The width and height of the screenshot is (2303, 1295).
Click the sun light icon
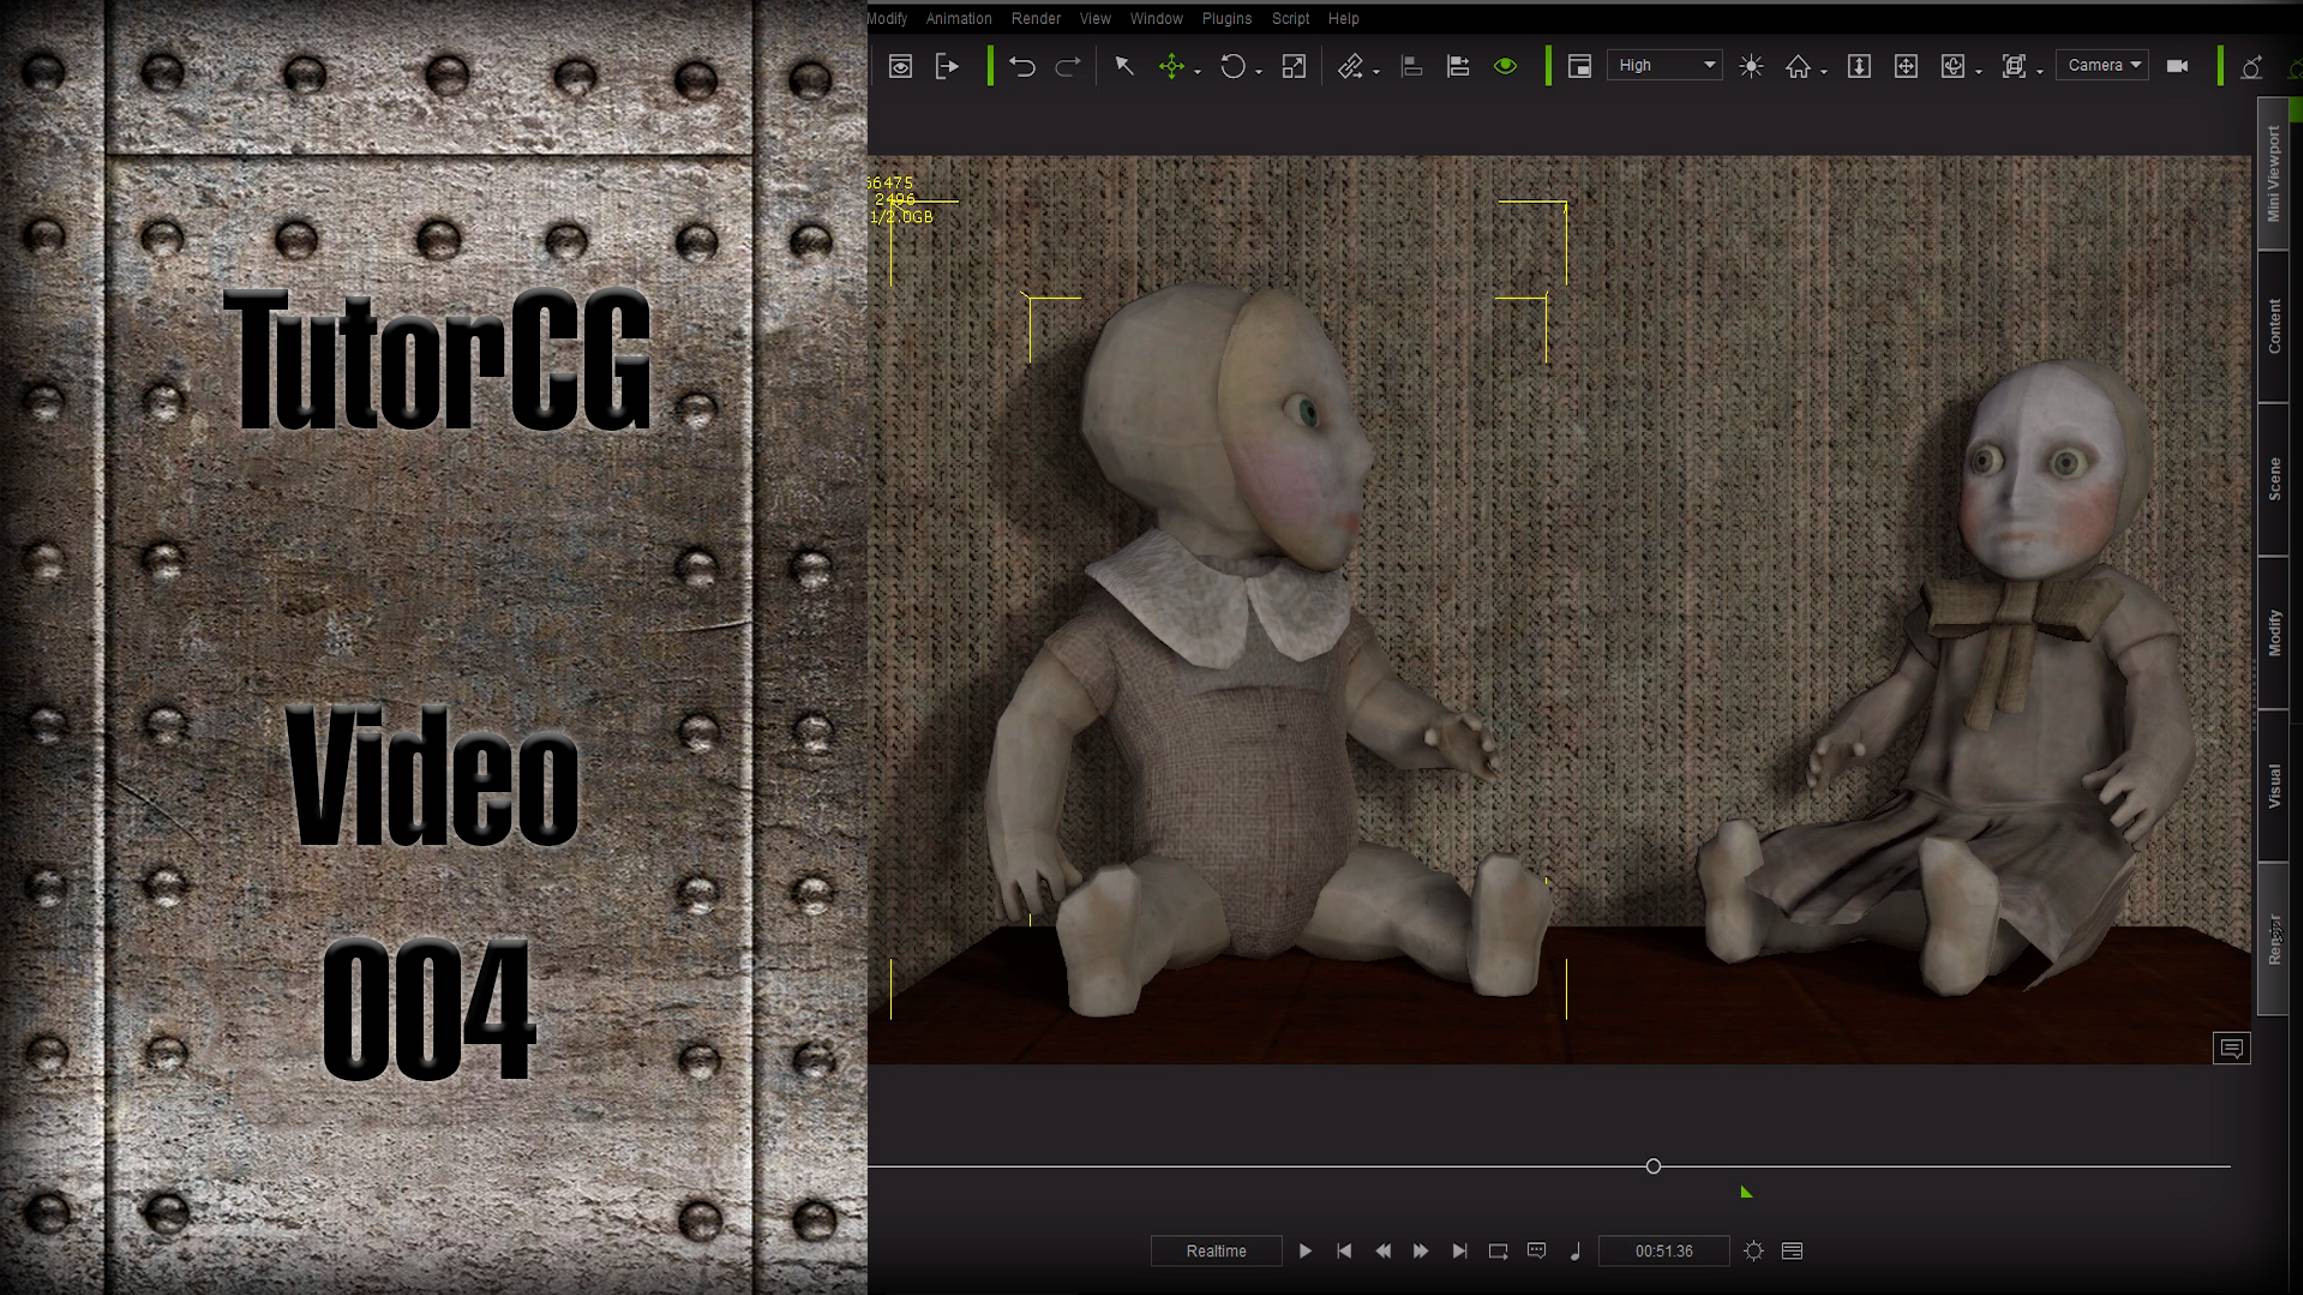1751,66
